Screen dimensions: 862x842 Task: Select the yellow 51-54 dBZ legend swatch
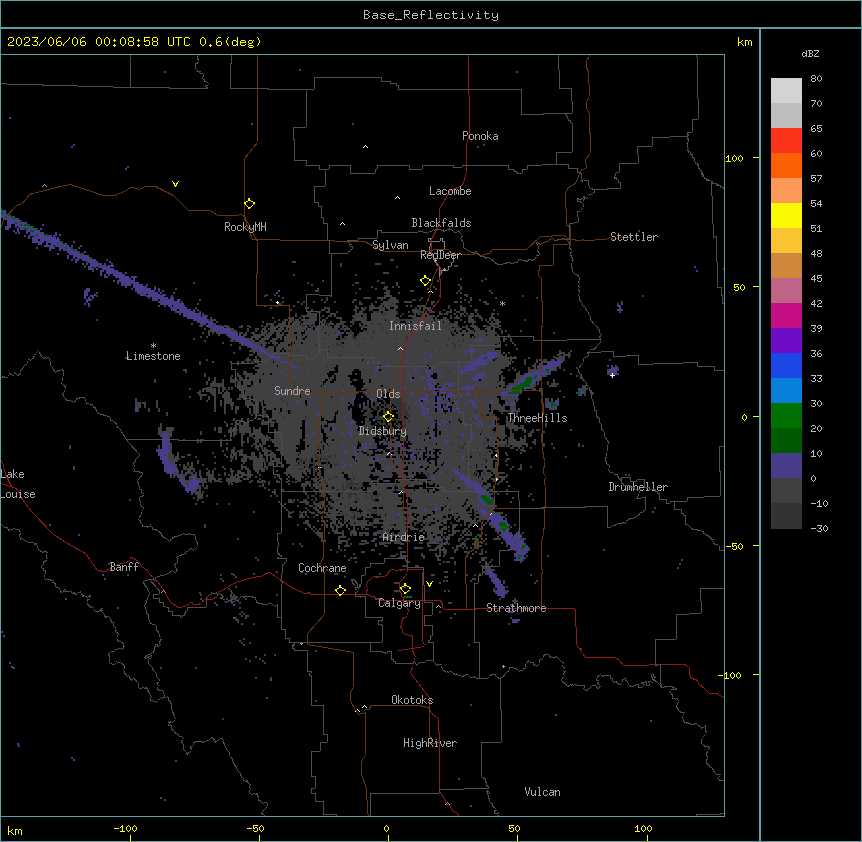click(x=786, y=215)
